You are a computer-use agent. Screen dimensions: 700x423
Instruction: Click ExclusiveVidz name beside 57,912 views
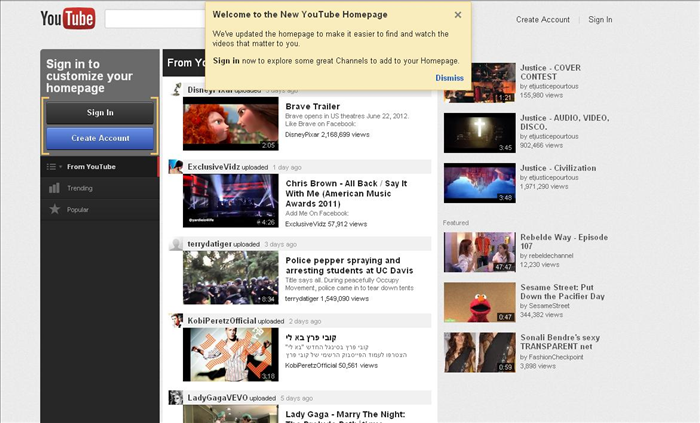(x=305, y=224)
